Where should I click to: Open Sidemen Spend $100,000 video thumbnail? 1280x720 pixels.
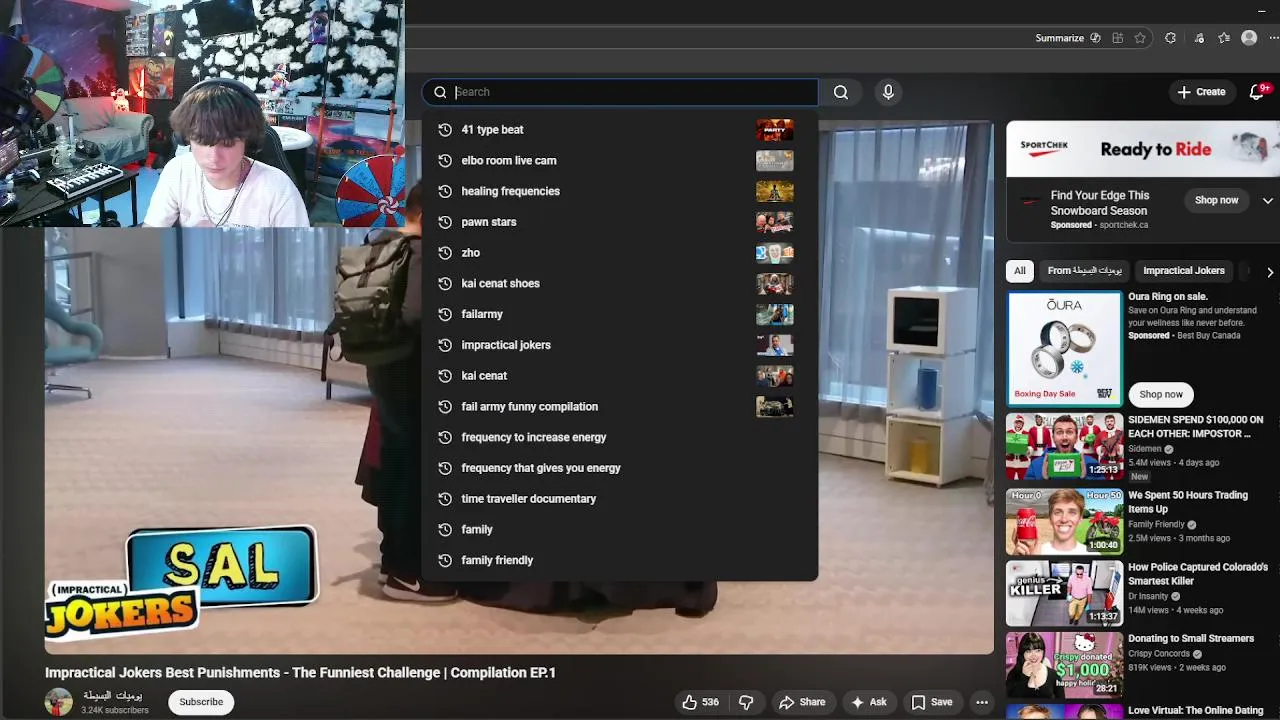pos(1064,446)
